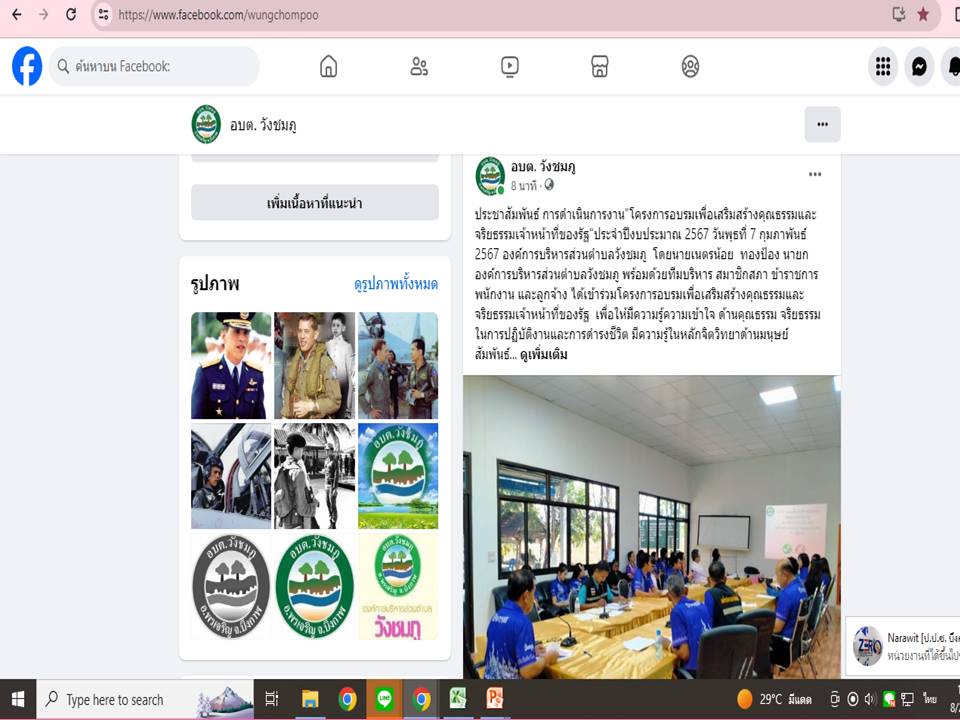Click the เพิ่มเนื้อหาที่แนะนำ button
This screenshot has width=960, height=720.
tap(315, 203)
